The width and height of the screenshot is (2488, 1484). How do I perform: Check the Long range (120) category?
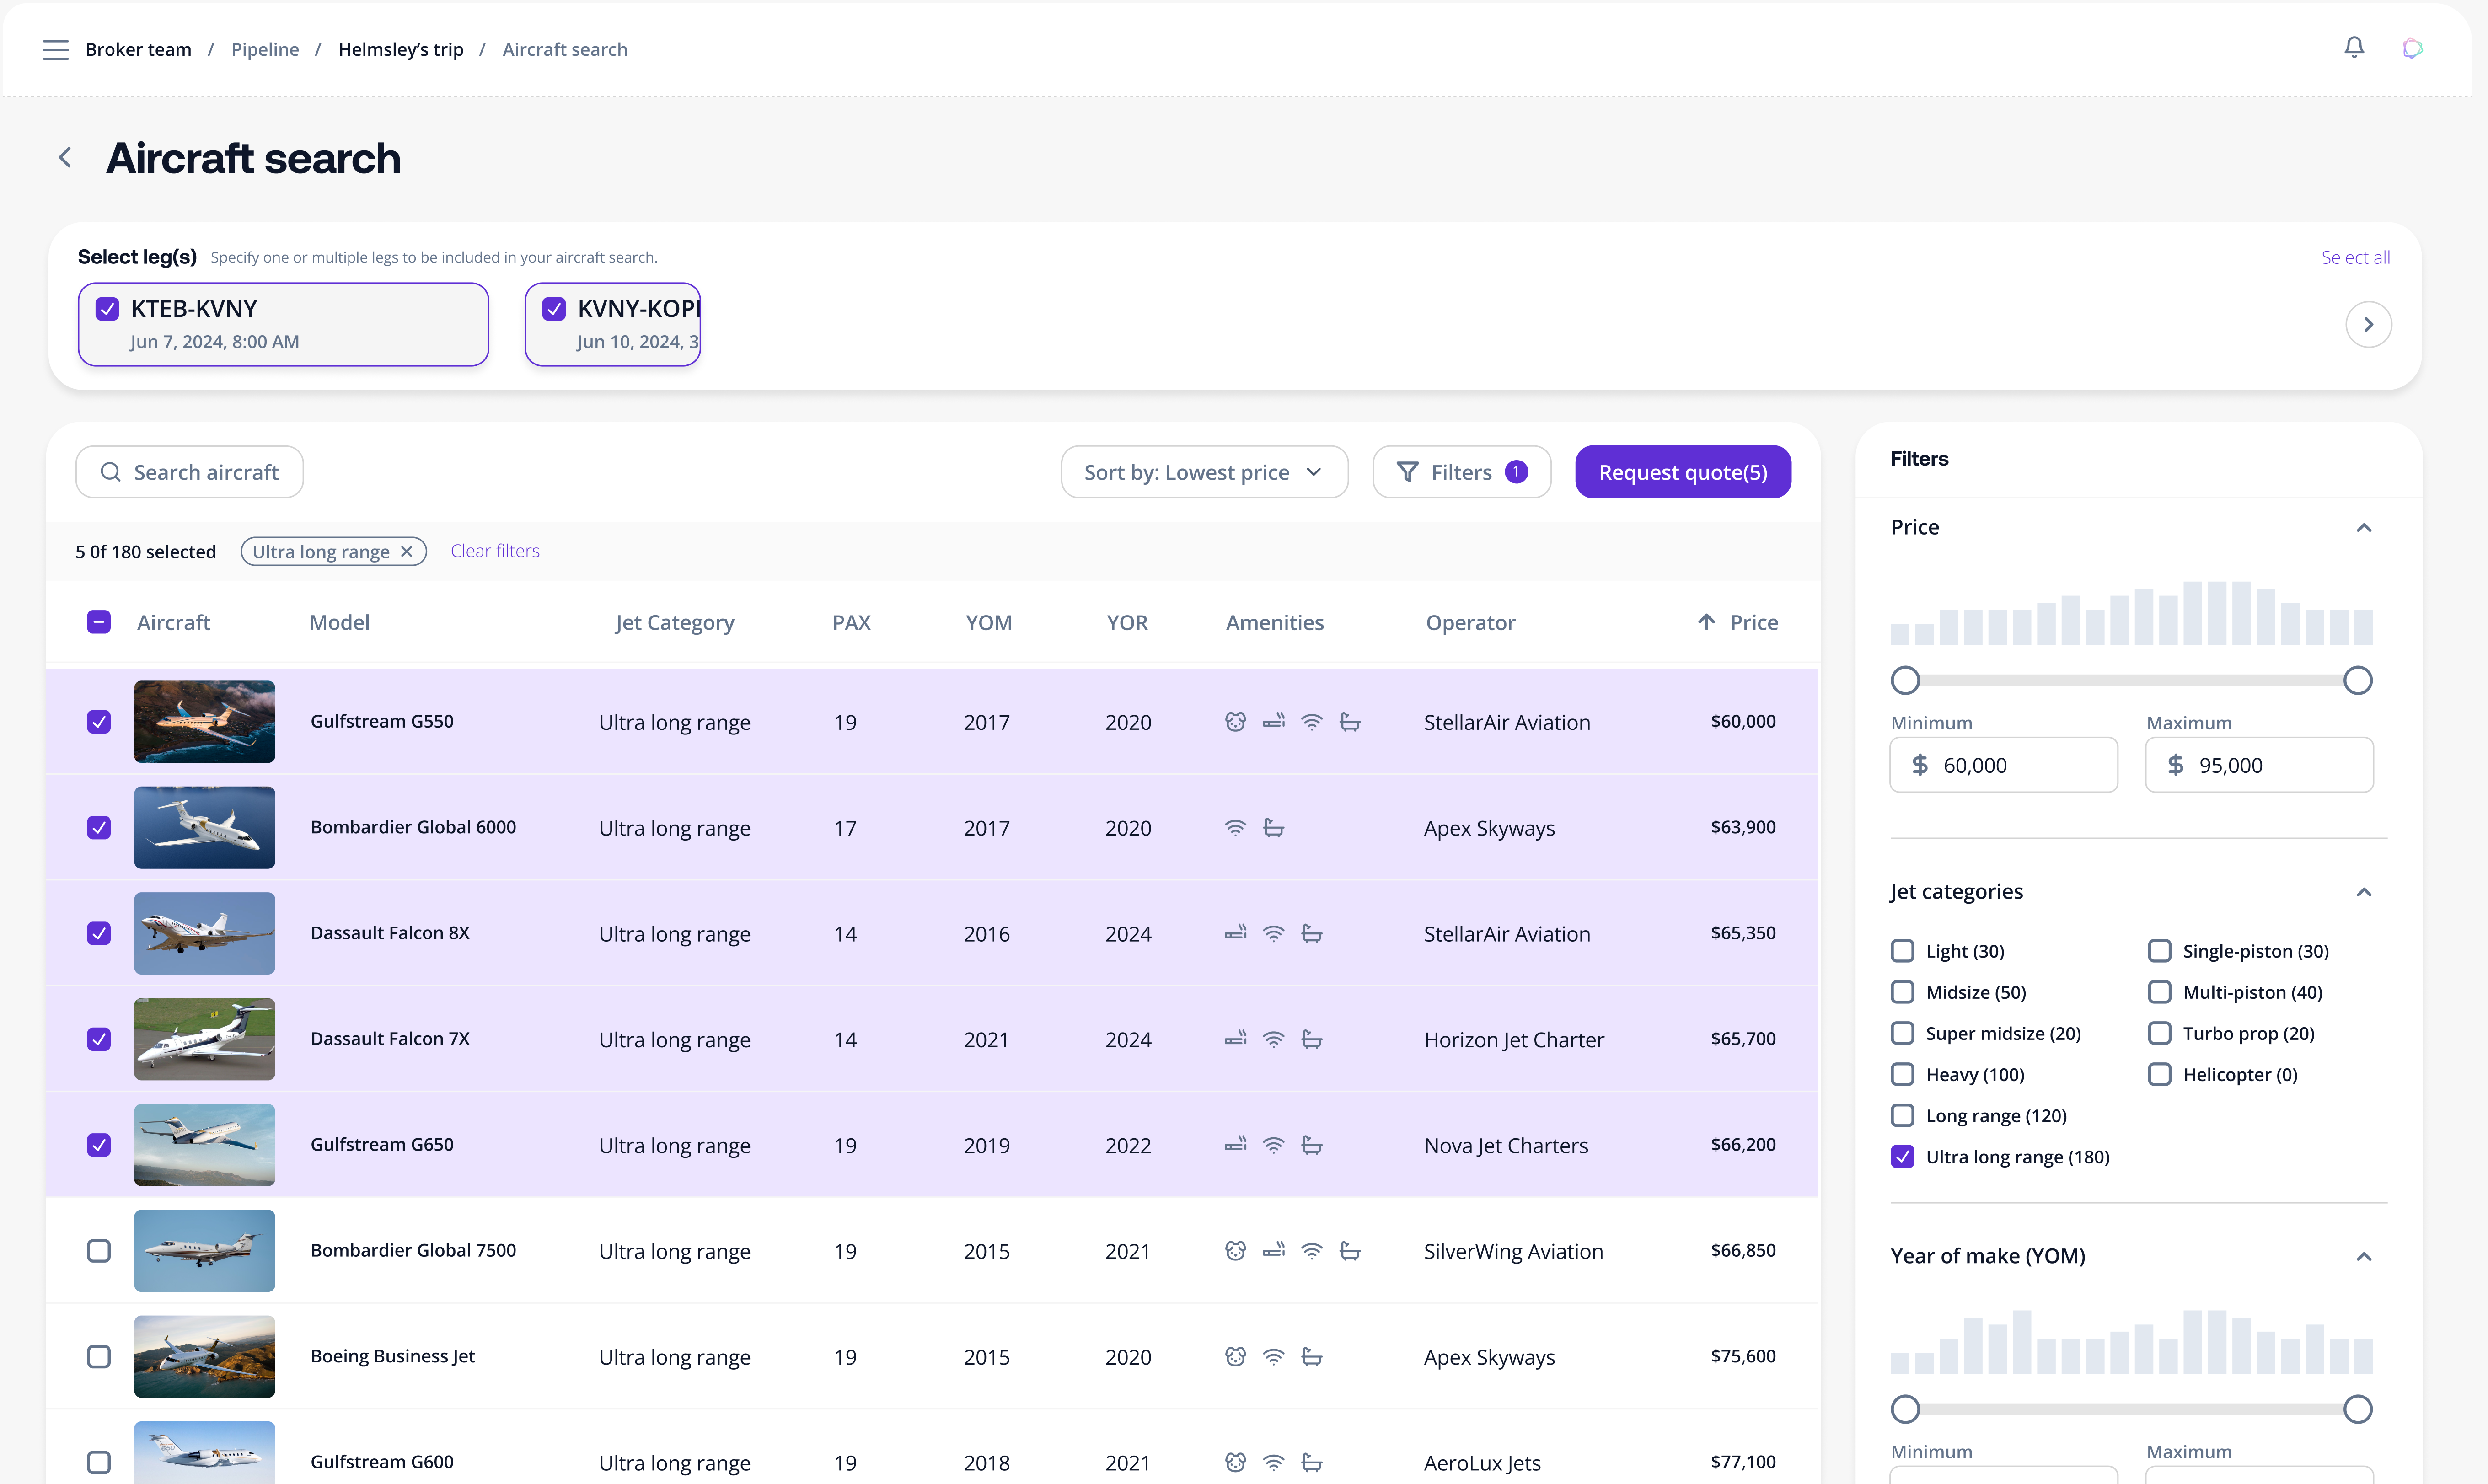[1902, 1116]
